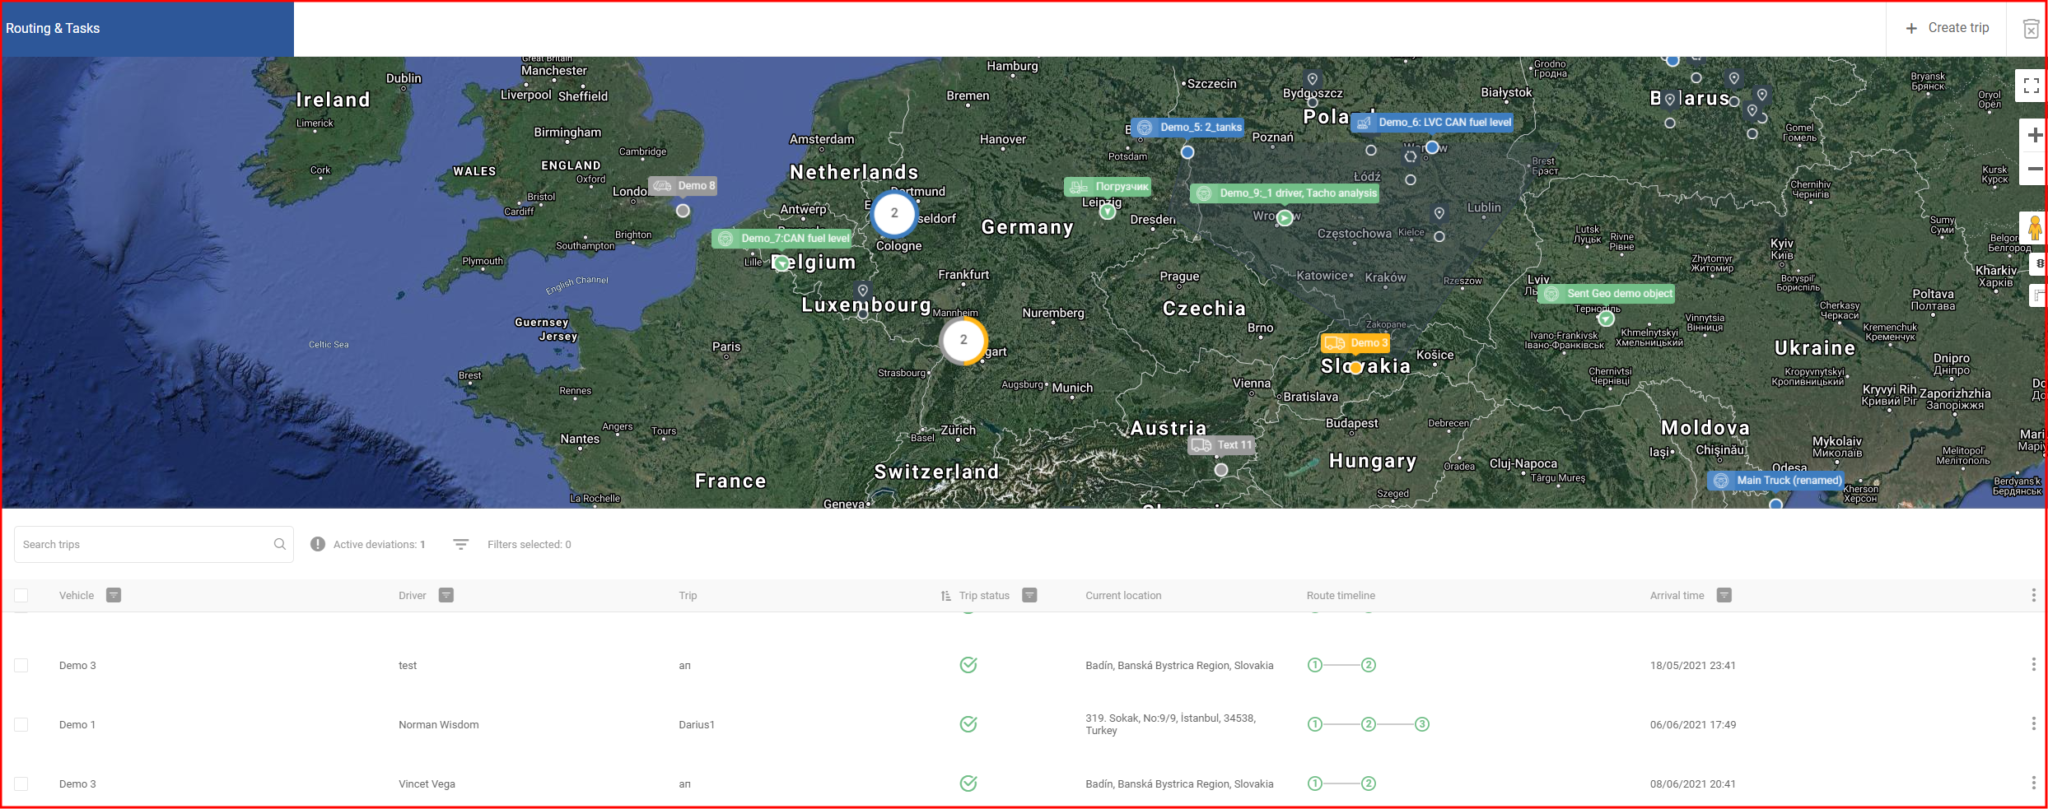The height and width of the screenshot is (809, 2048).
Task: Check the box for Demo 3 Vincet Vega row
Action: (x=21, y=784)
